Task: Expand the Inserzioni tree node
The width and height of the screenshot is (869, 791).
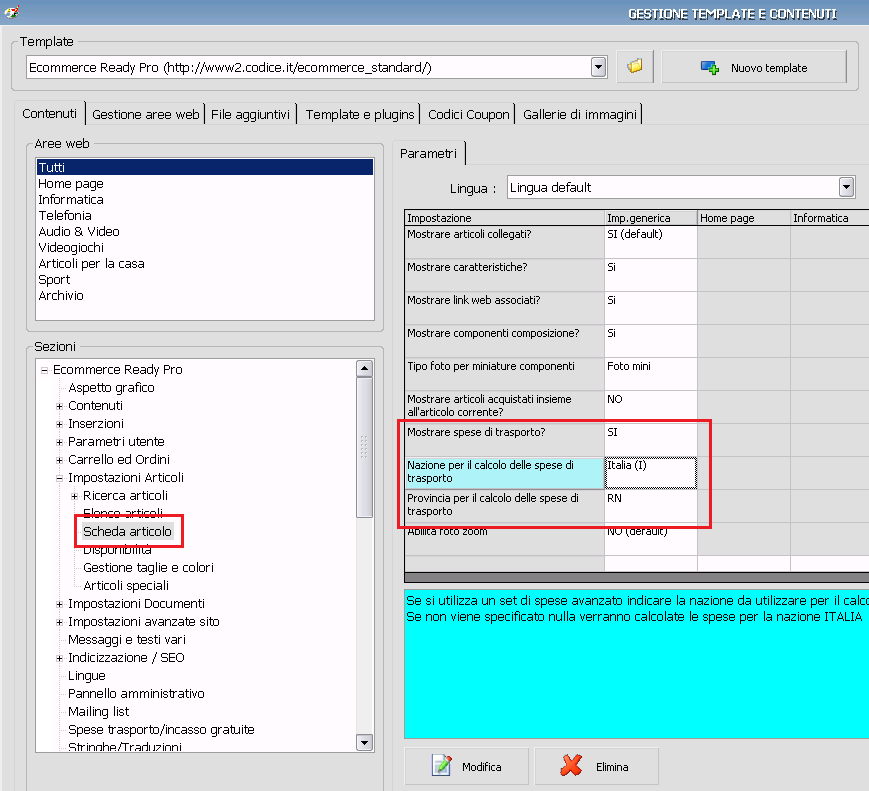Action: click(x=59, y=424)
